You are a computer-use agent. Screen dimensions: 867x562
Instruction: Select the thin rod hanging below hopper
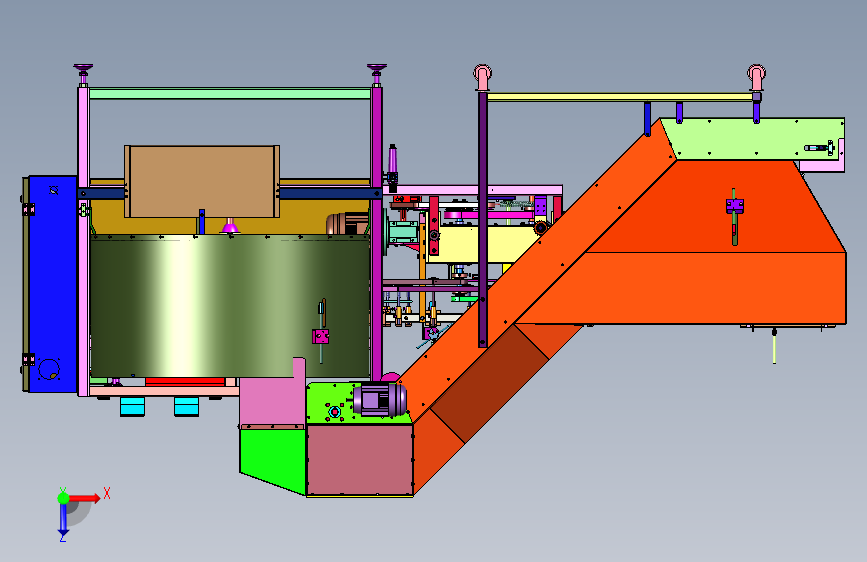[x=774, y=346]
